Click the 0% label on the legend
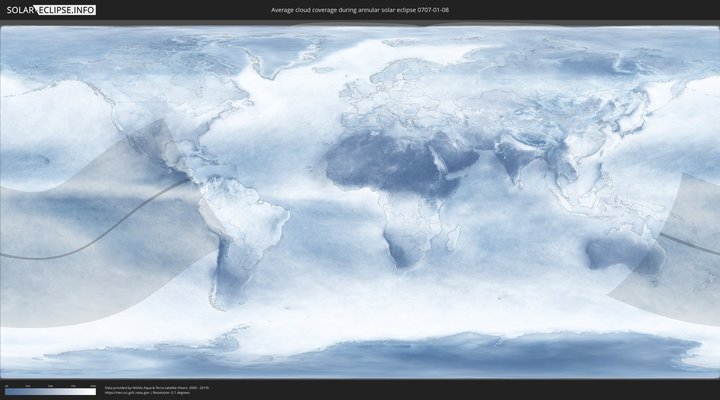Screen dimensions: 720x400 (5, 385)
